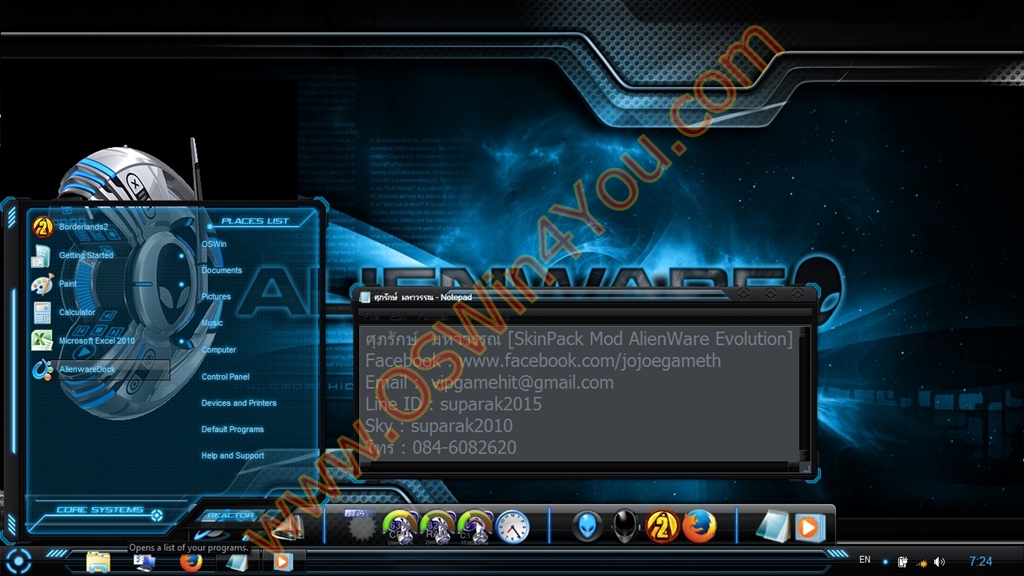
Task: Click the Sky suparak2010 line in Notepad
Action: (439, 426)
